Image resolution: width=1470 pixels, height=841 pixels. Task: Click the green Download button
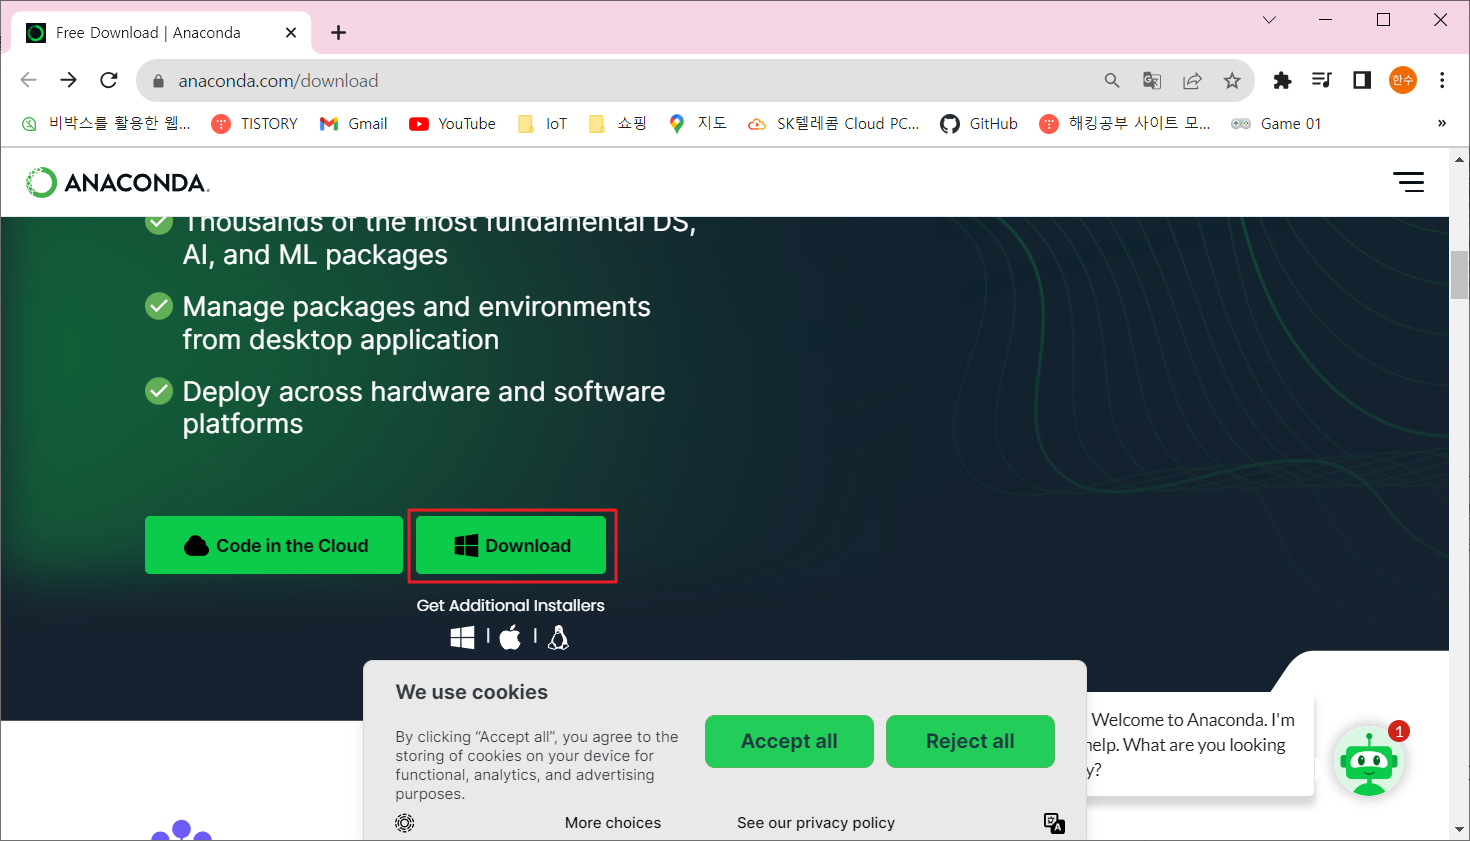pyautogui.click(x=511, y=545)
